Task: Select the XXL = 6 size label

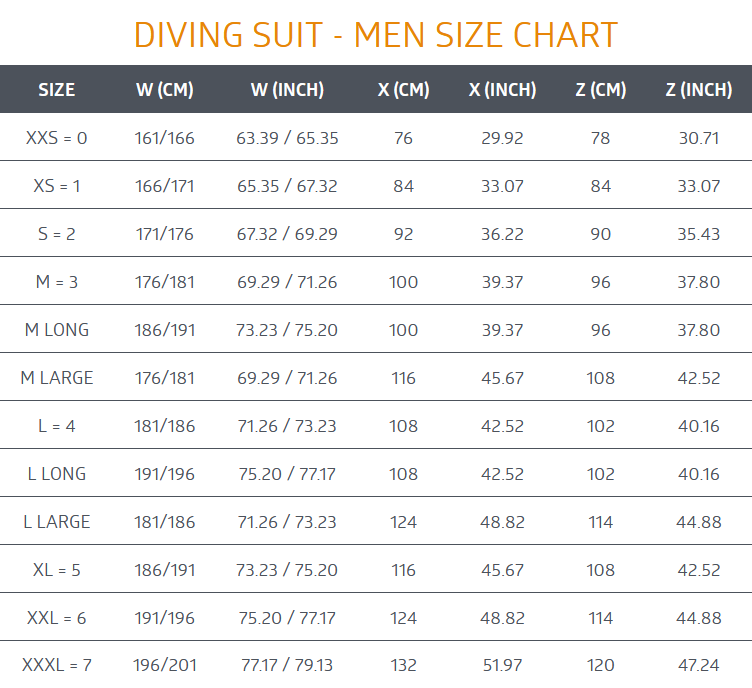Action: pyautogui.click(x=57, y=618)
